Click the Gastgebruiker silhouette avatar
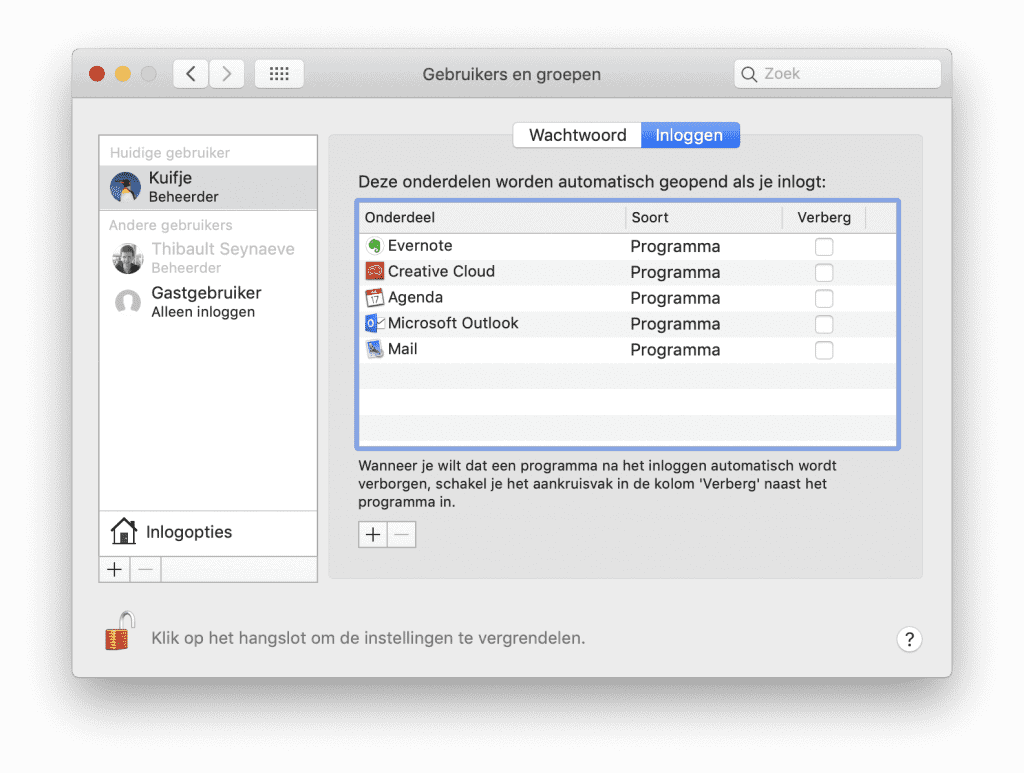Viewport: 1024px width, 773px height. tap(127, 302)
